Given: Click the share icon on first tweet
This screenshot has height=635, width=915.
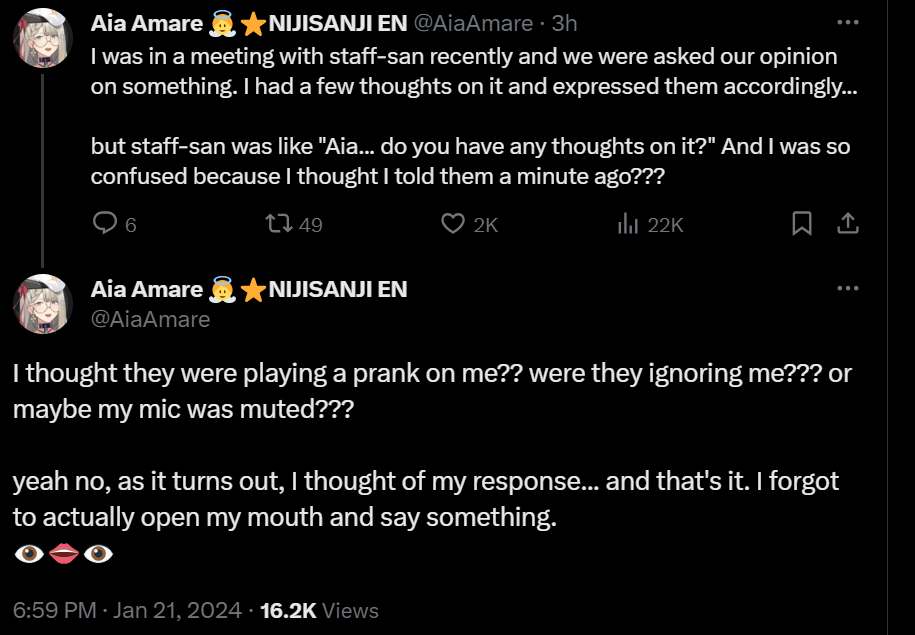Looking at the screenshot, I should click(x=847, y=224).
